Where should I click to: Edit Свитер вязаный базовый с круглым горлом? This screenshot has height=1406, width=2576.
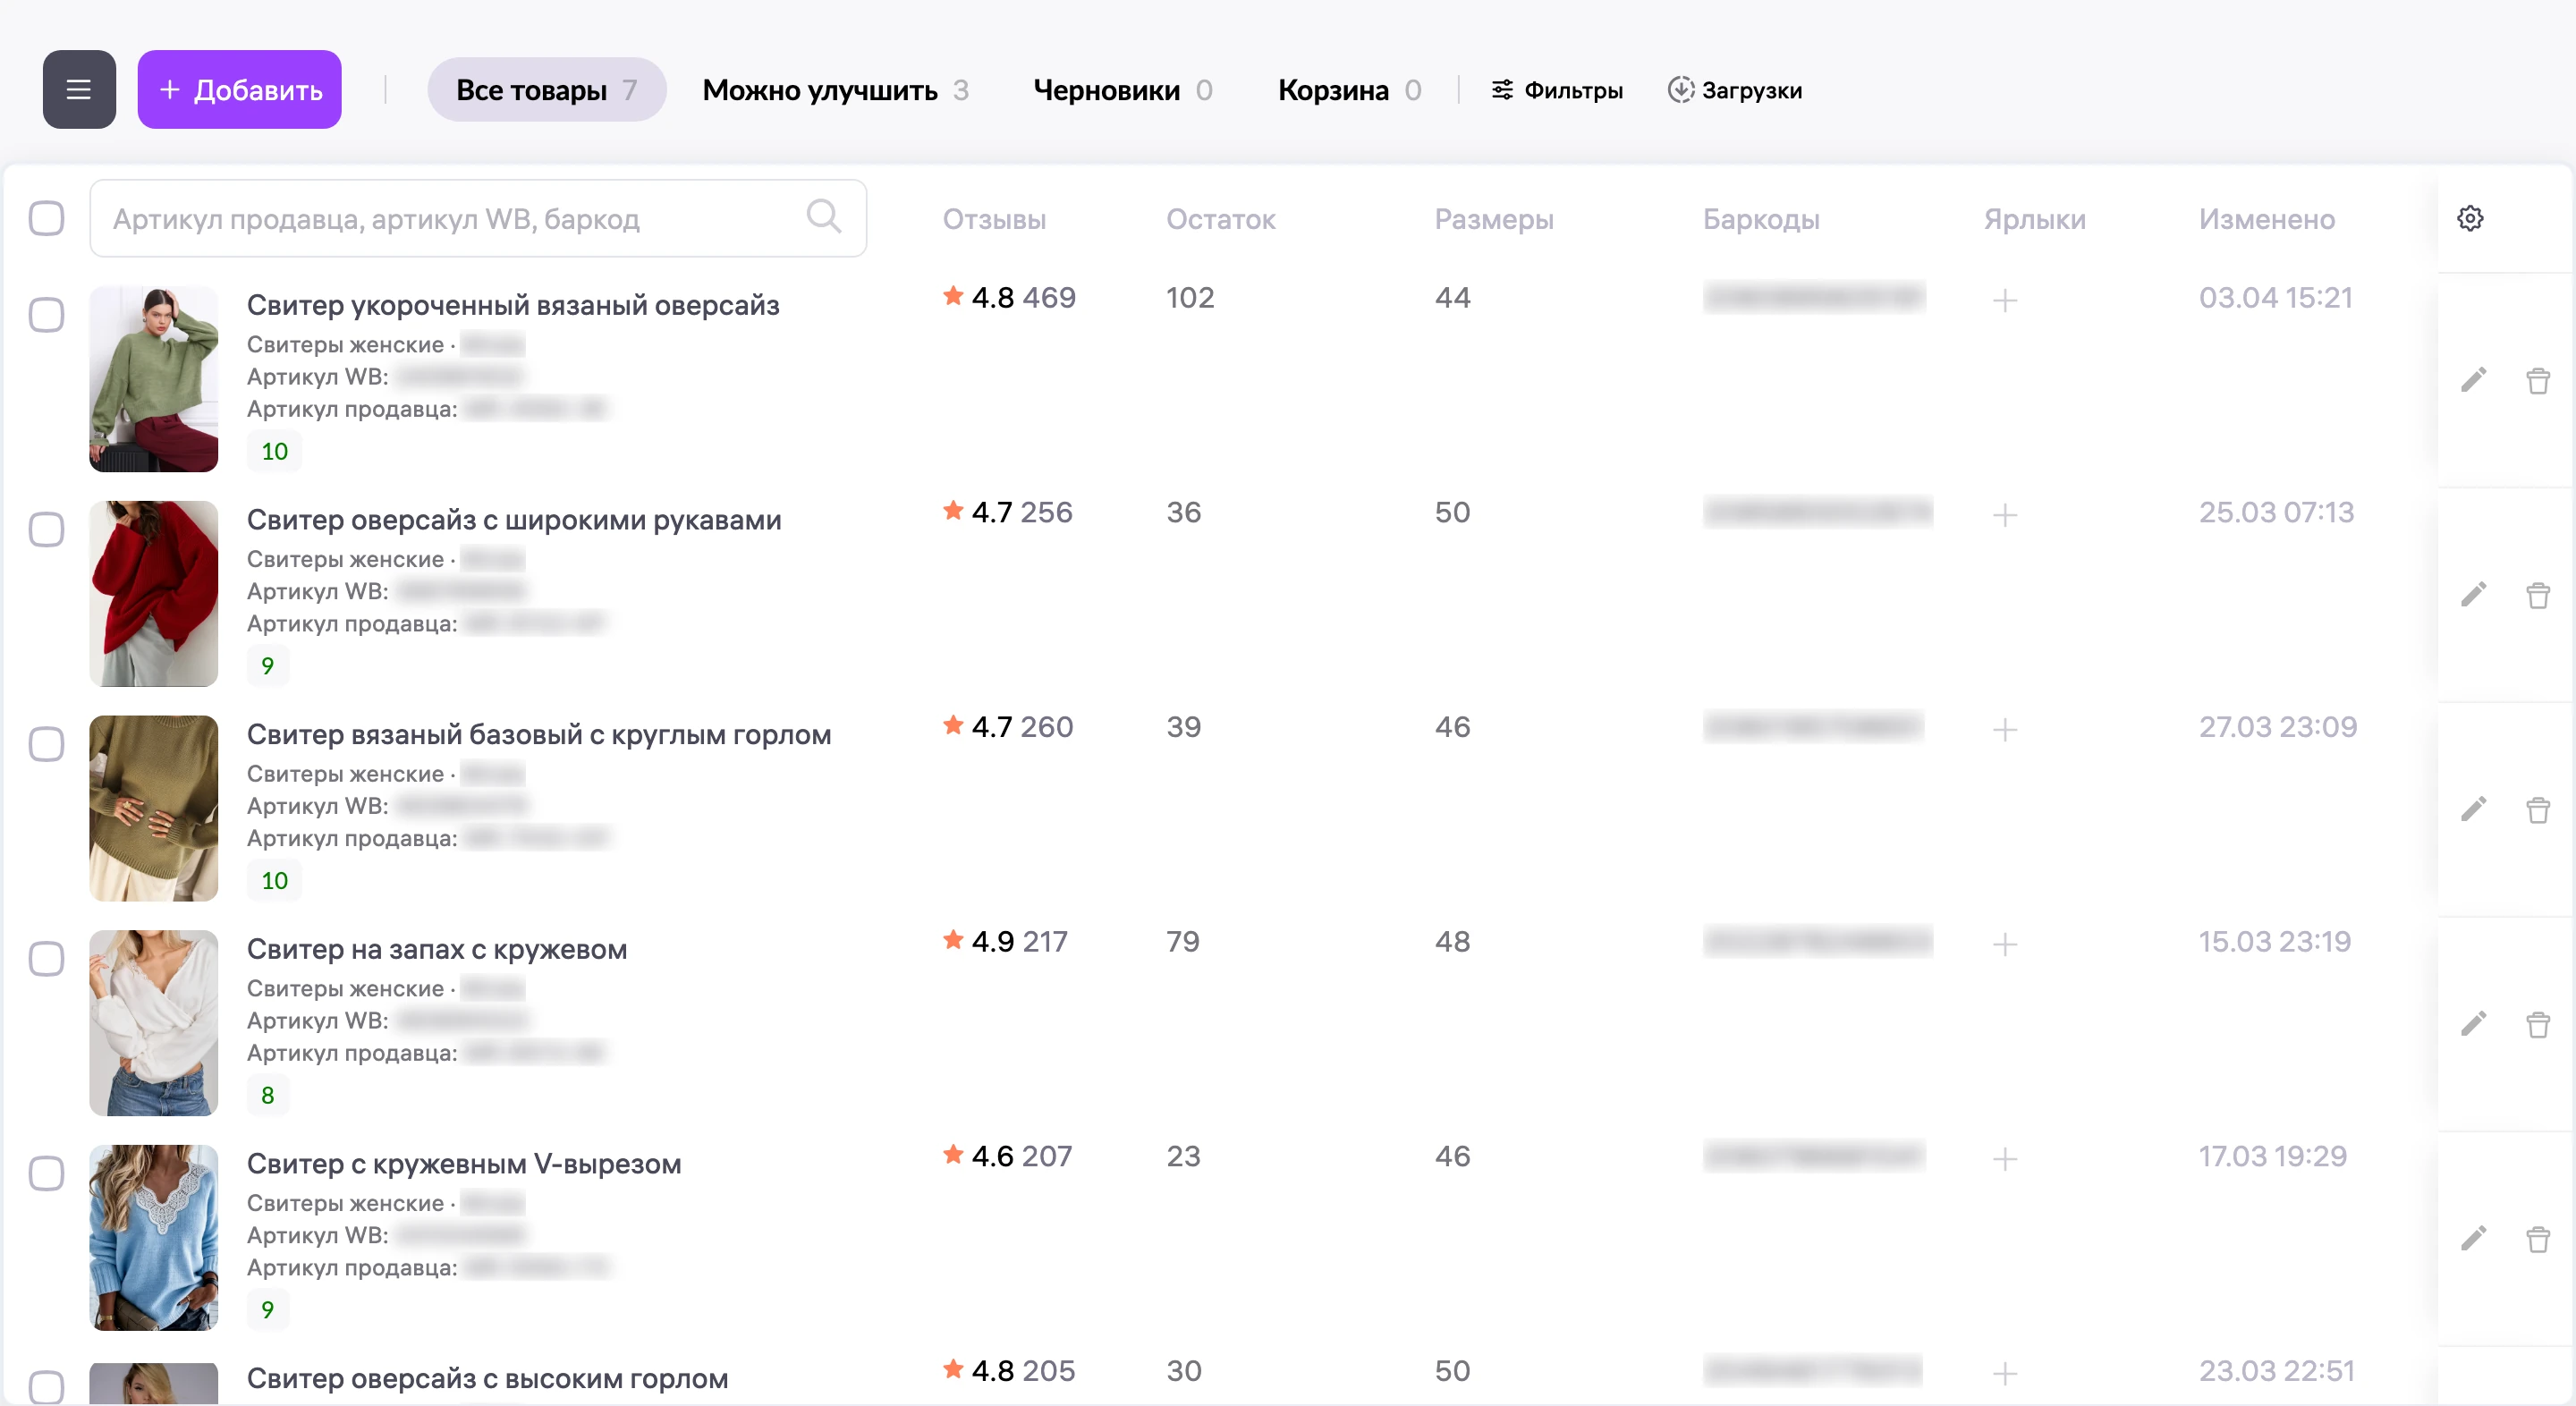pyautogui.click(x=2474, y=809)
